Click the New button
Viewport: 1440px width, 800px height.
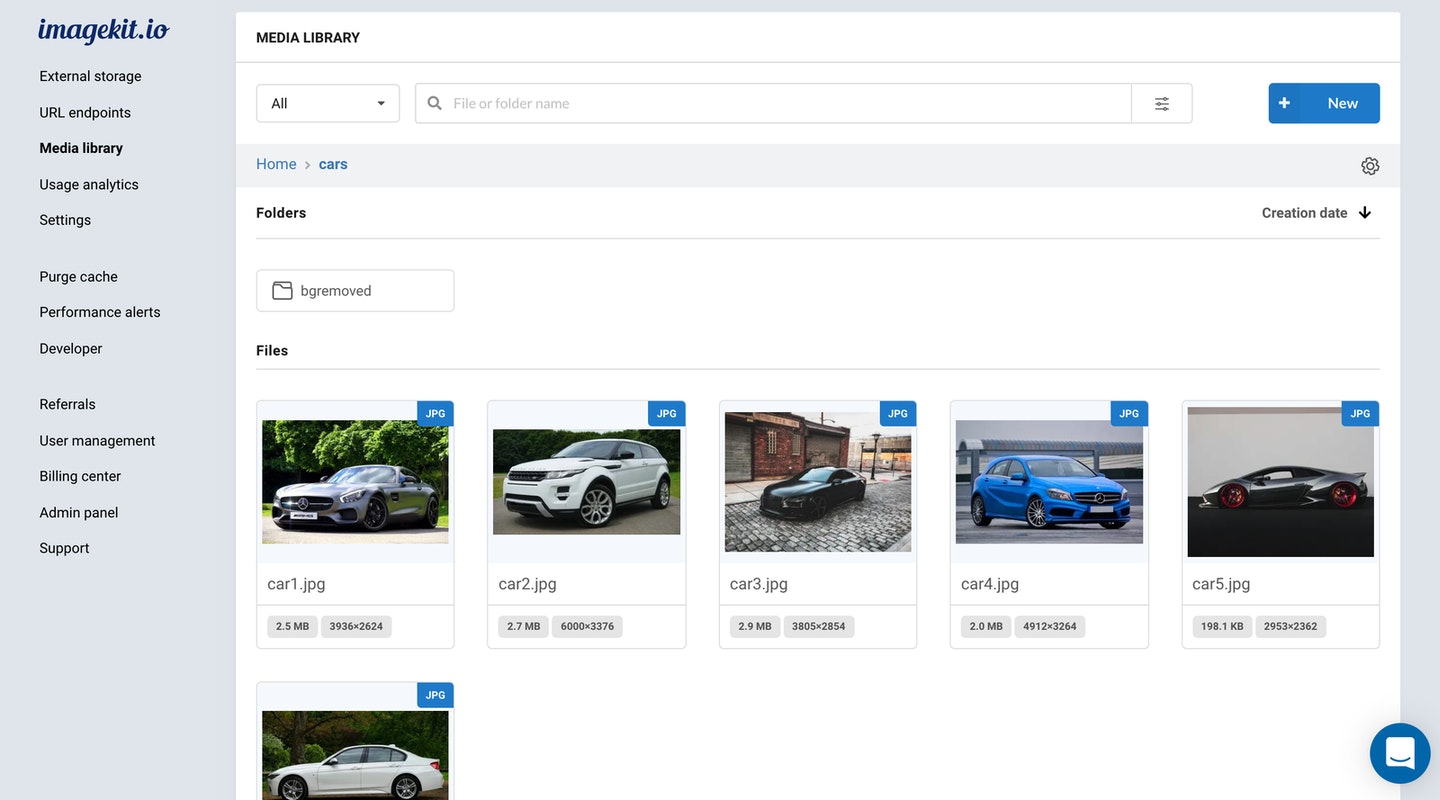click(x=1324, y=103)
